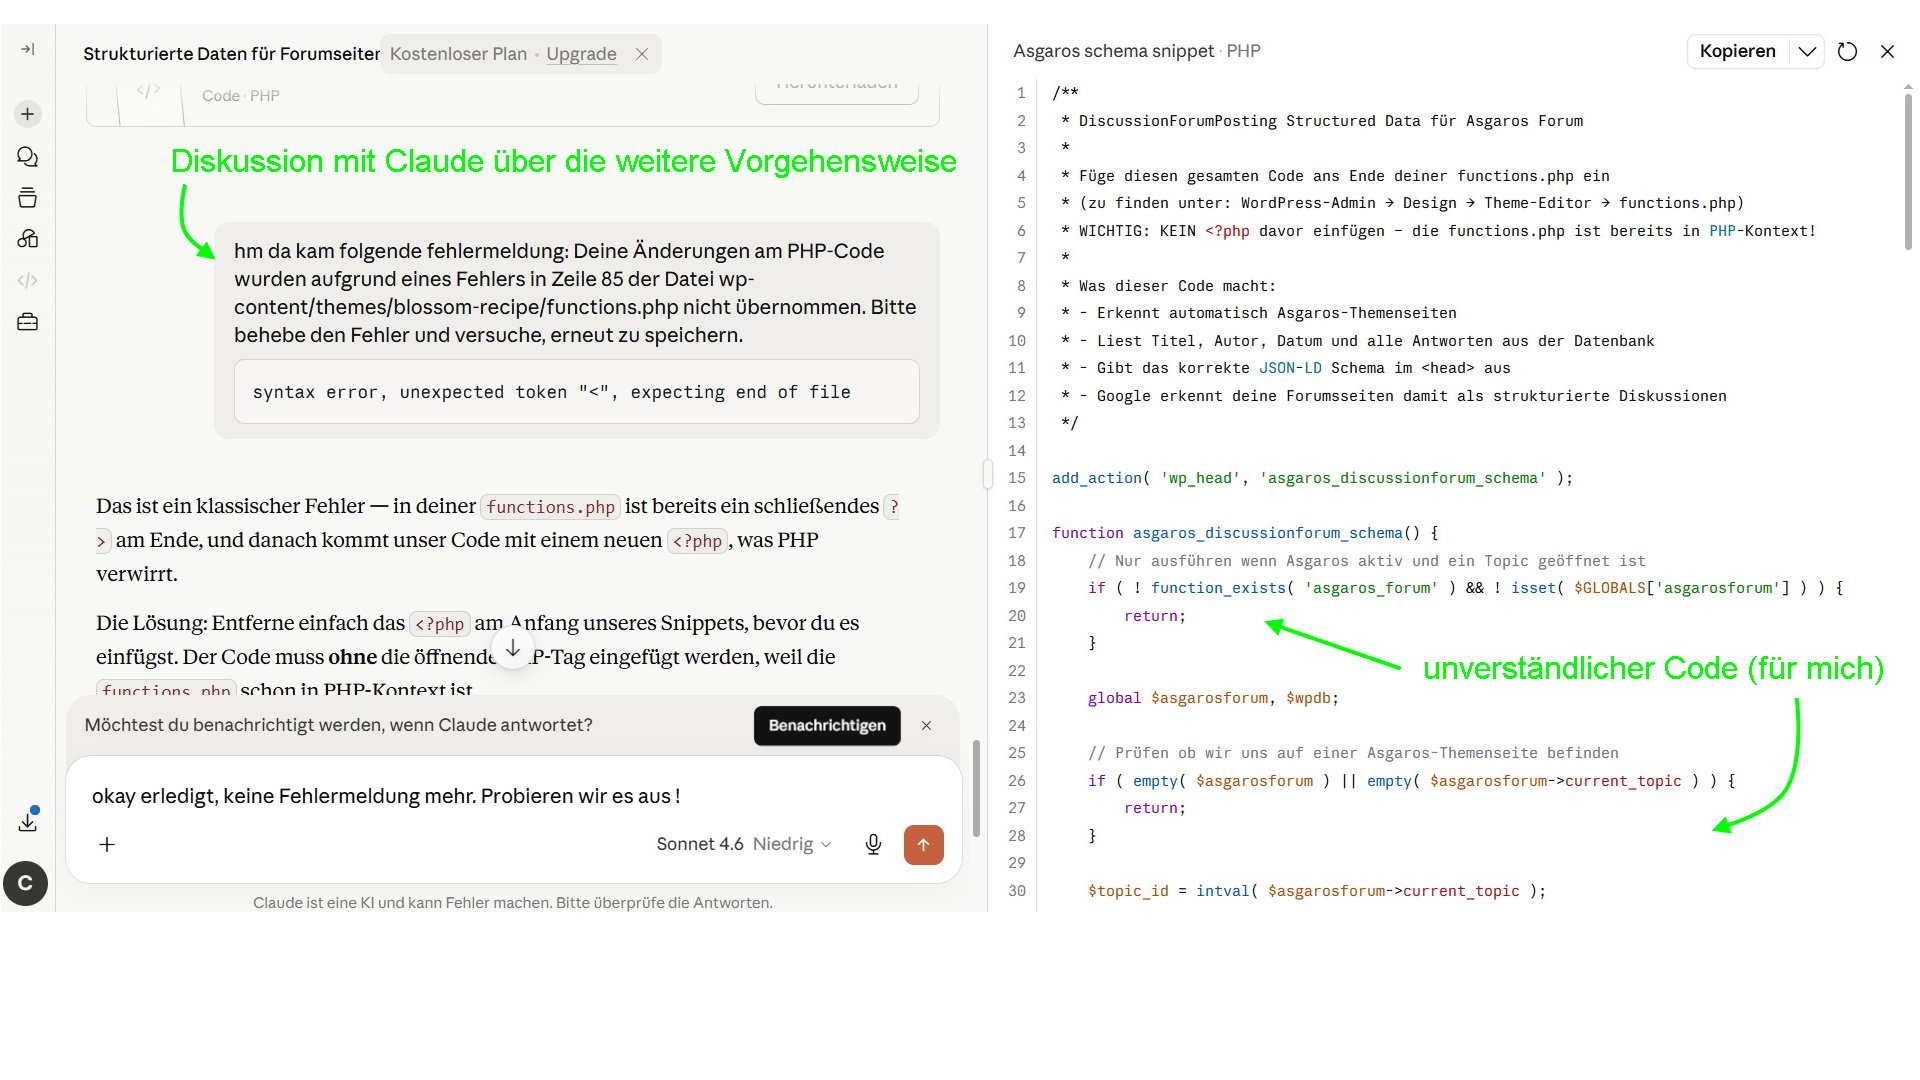The image size is (1920, 1080).
Task: Open the code icon in sidebar
Action: [28, 281]
